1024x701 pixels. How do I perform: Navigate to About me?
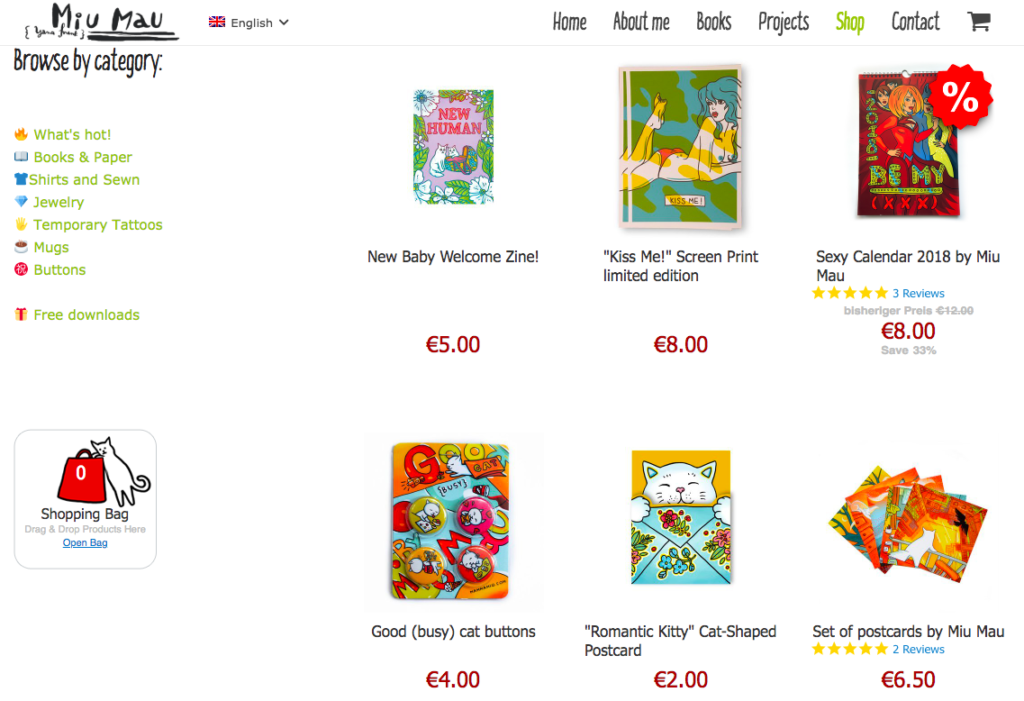pos(641,22)
